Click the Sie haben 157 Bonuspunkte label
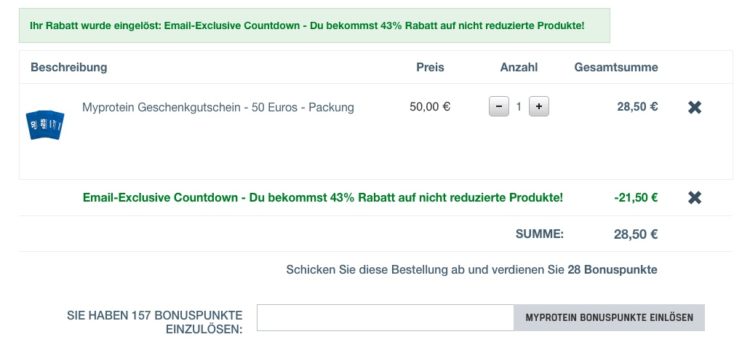This screenshot has height=361, width=750. [x=154, y=322]
